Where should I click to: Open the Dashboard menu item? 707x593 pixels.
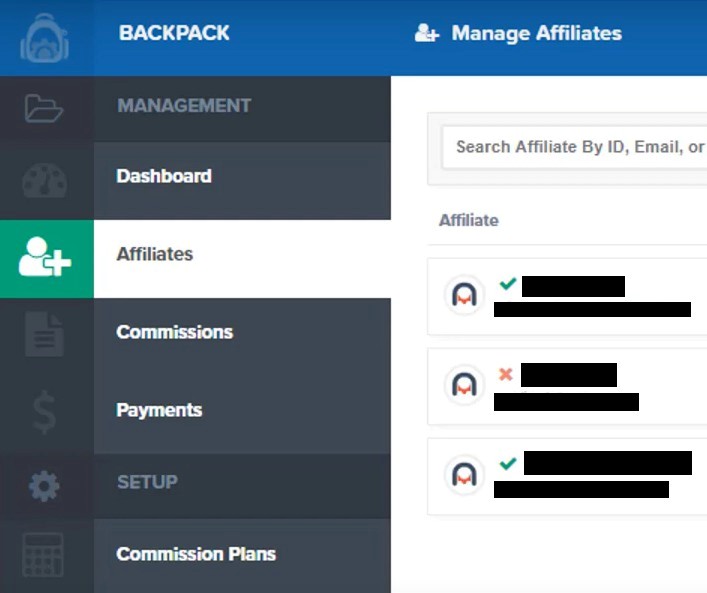(x=243, y=181)
